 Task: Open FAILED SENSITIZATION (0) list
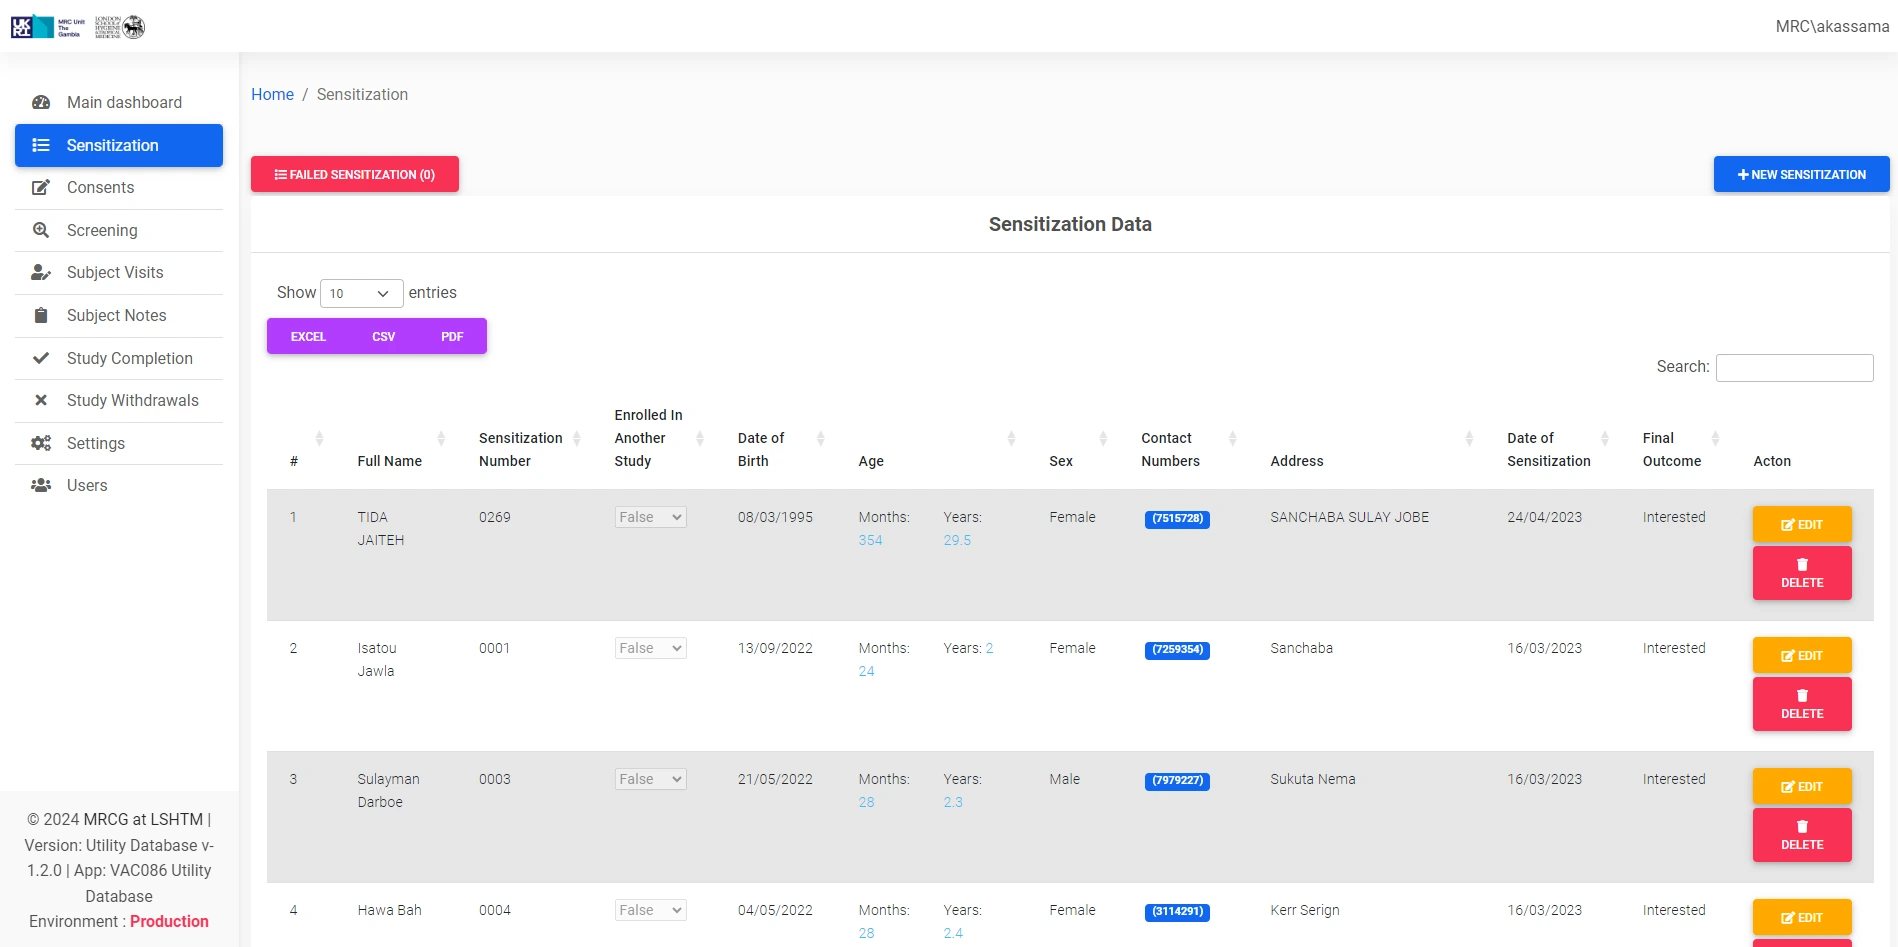(x=355, y=174)
